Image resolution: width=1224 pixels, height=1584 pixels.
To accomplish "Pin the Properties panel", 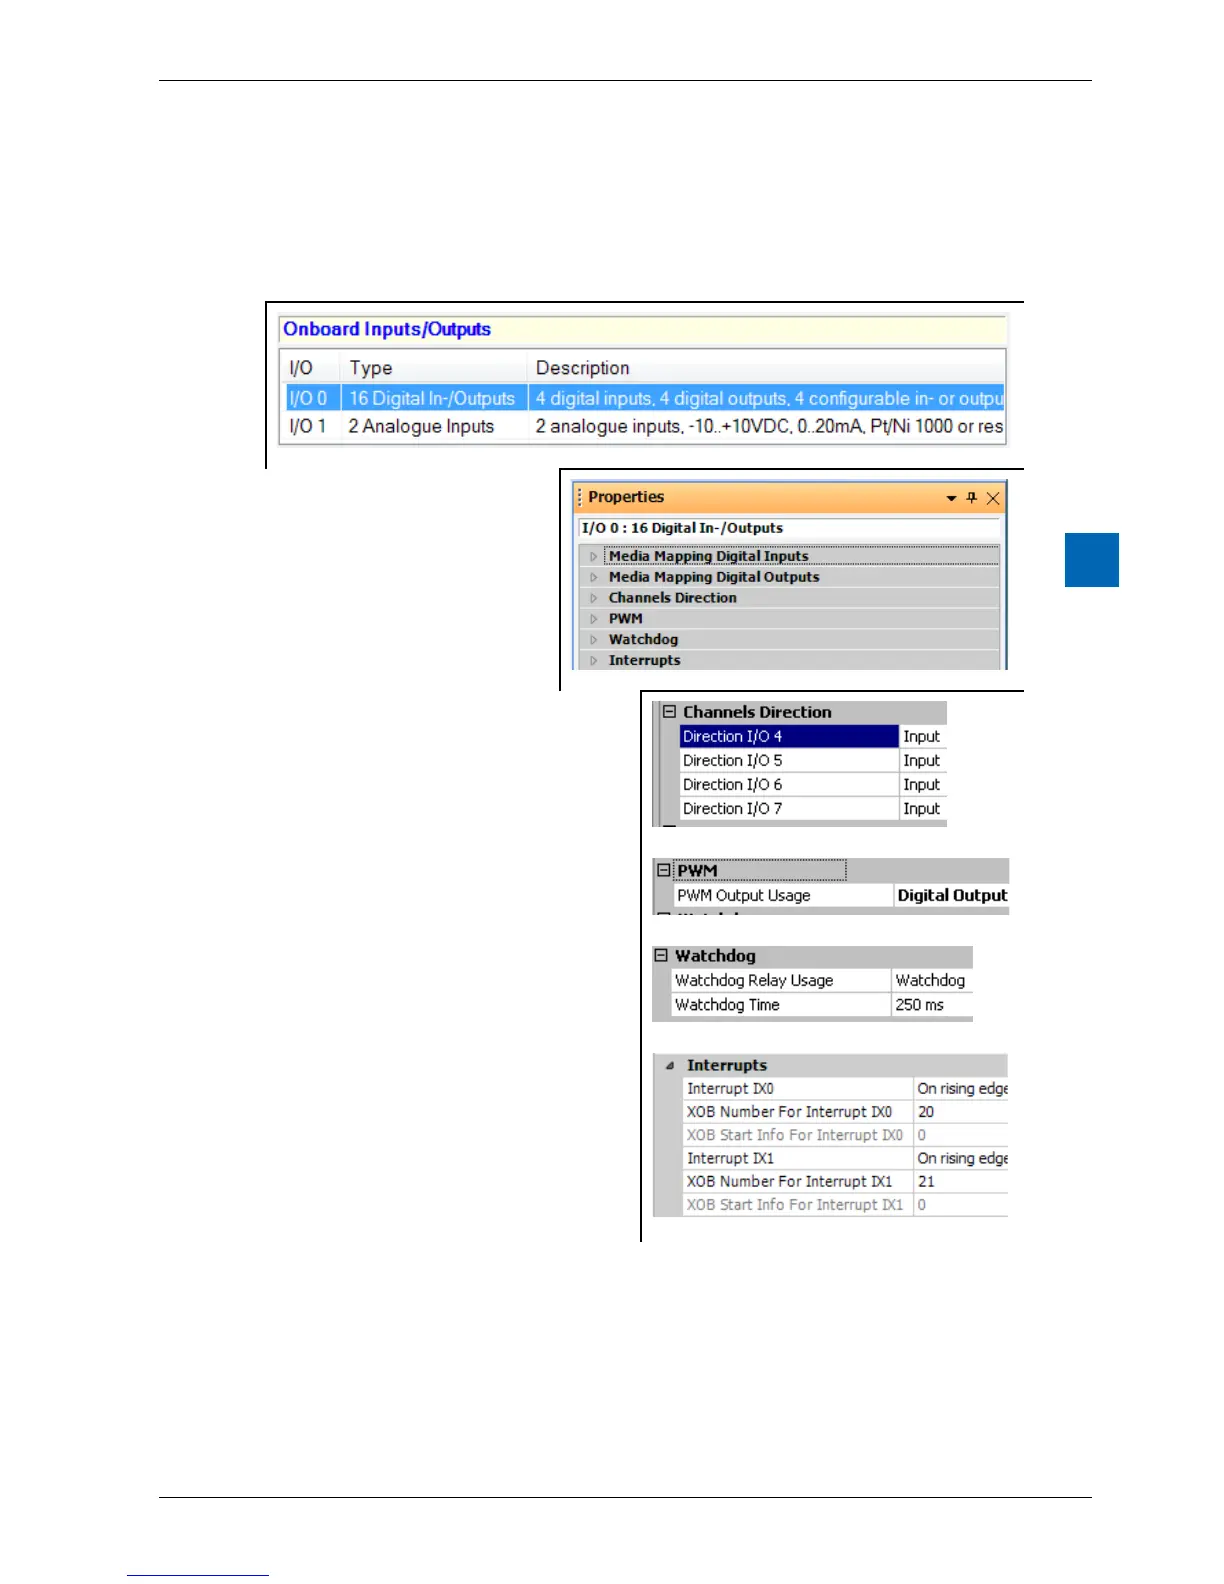I will click(x=971, y=498).
